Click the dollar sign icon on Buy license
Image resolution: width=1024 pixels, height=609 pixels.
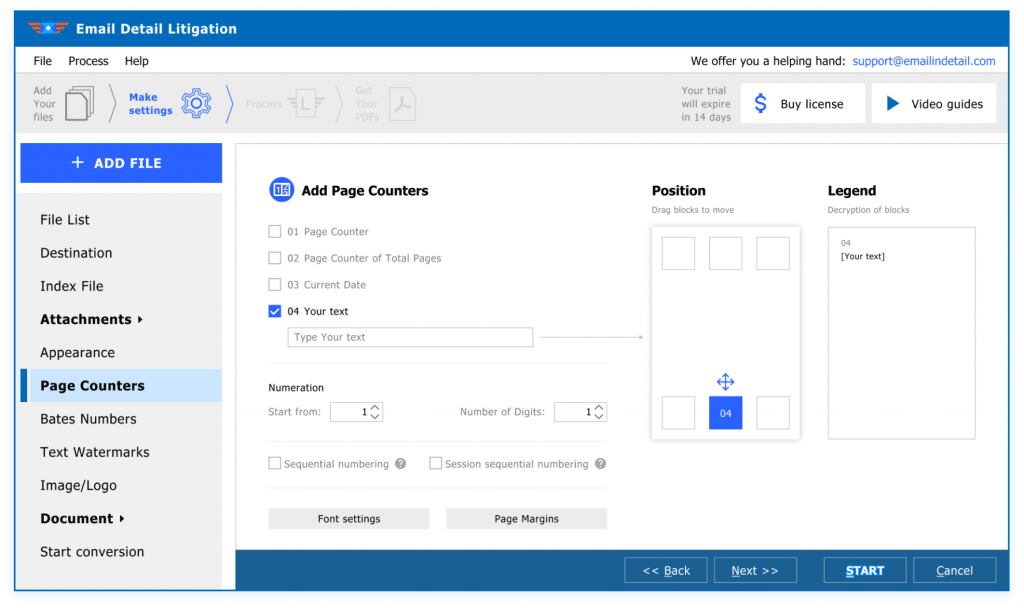[x=760, y=103]
